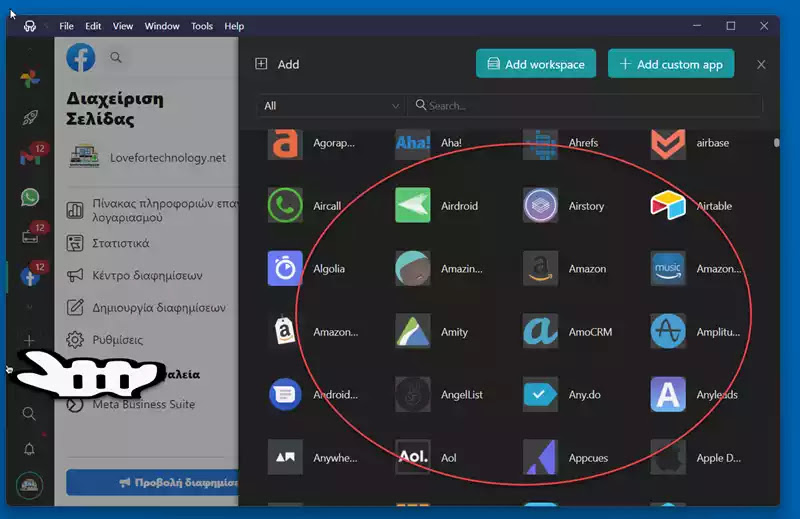The width and height of the screenshot is (800, 519).
Task: Select the Aha! app icon
Action: [x=412, y=144]
